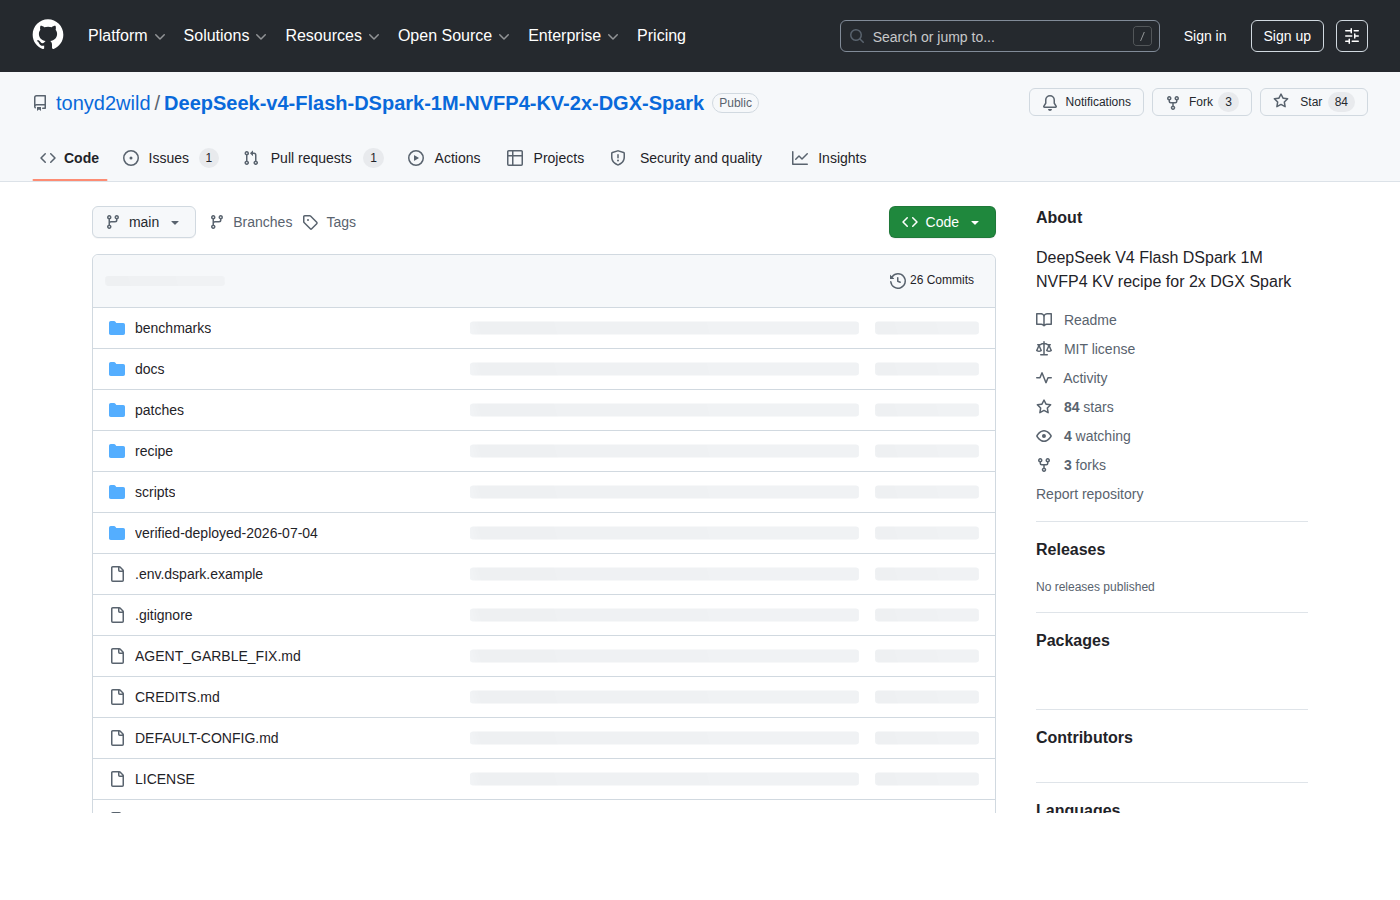Open the green Code dropdown button
Screen dimensions: 1400x900
[942, 222]
